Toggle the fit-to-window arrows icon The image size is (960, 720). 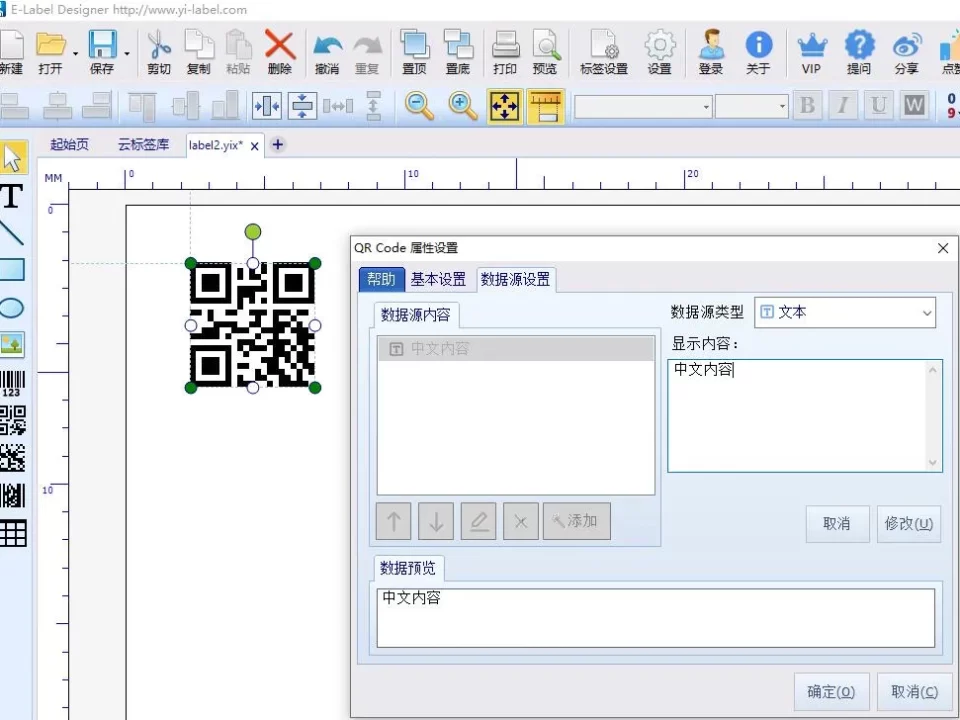click(x=504, y=106)
